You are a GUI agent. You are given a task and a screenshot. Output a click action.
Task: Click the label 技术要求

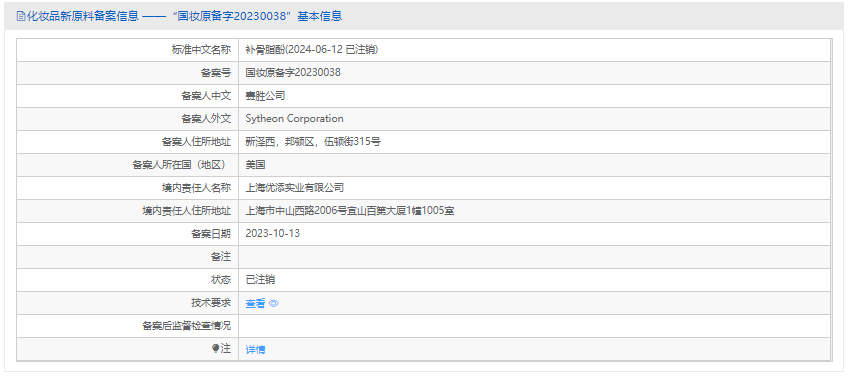pos(210,302)
